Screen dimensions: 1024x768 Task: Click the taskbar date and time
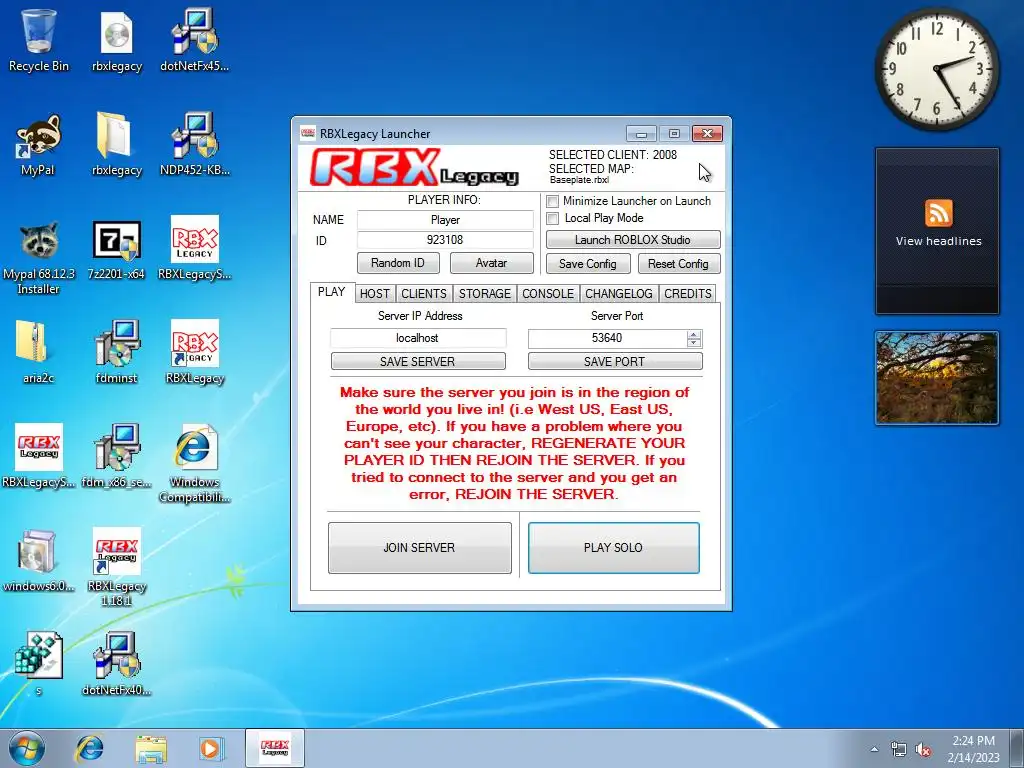[973, 749]
